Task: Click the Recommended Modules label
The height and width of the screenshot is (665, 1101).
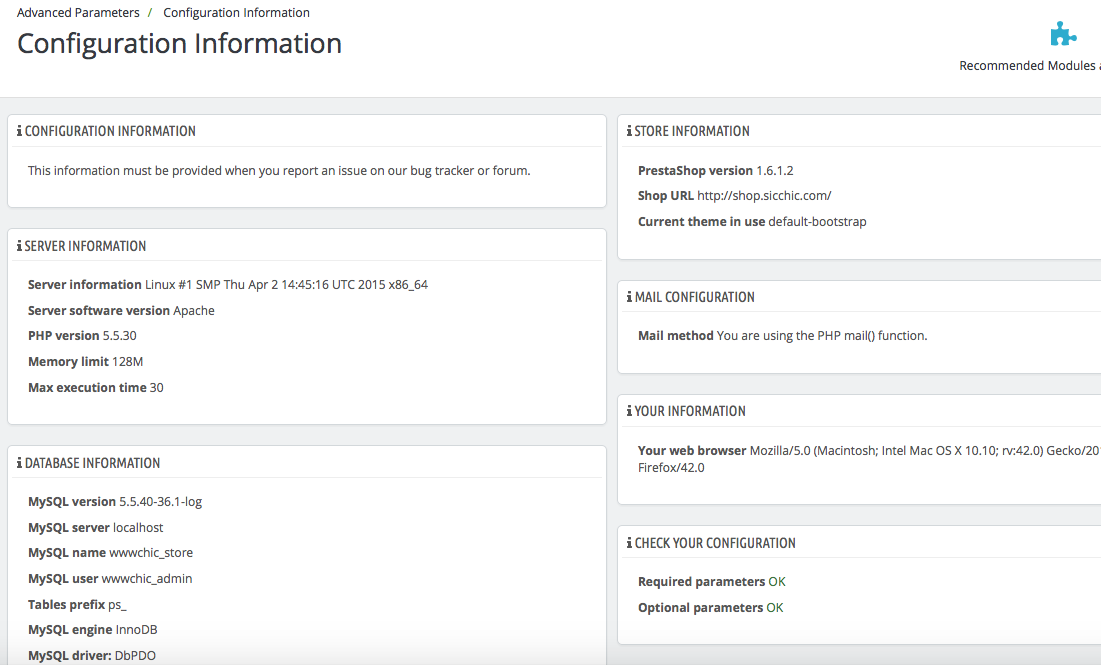Action: point(1028,66)
